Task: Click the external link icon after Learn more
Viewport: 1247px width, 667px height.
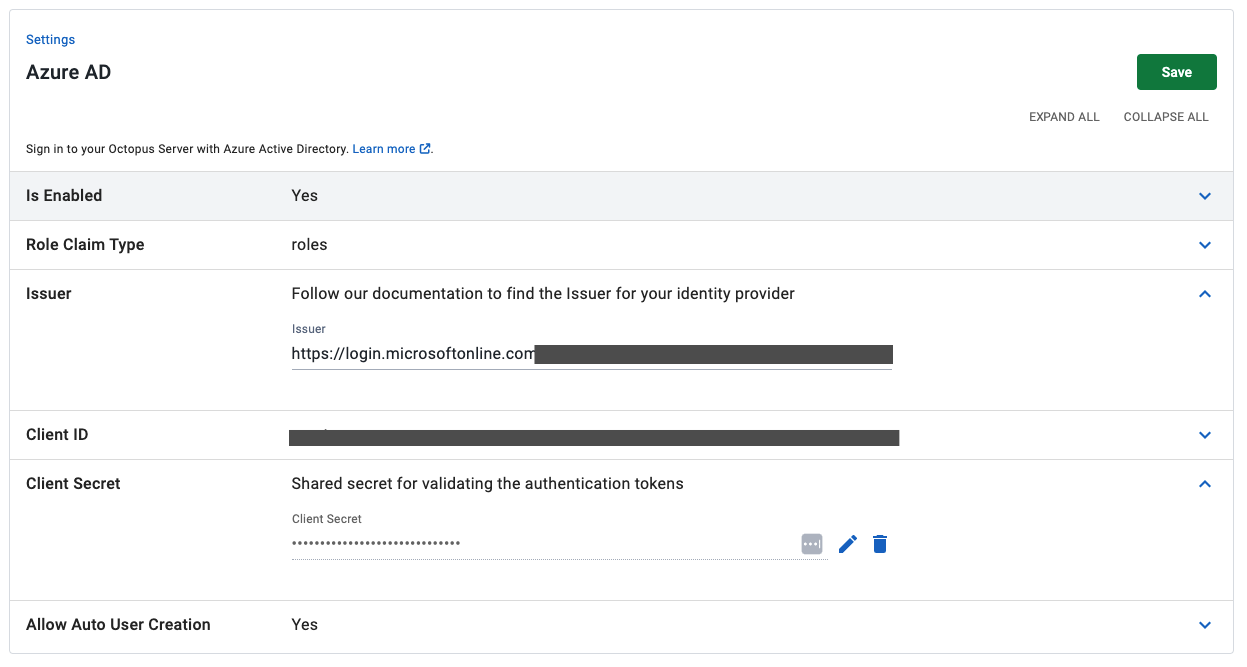Action: tap(425, 149)
